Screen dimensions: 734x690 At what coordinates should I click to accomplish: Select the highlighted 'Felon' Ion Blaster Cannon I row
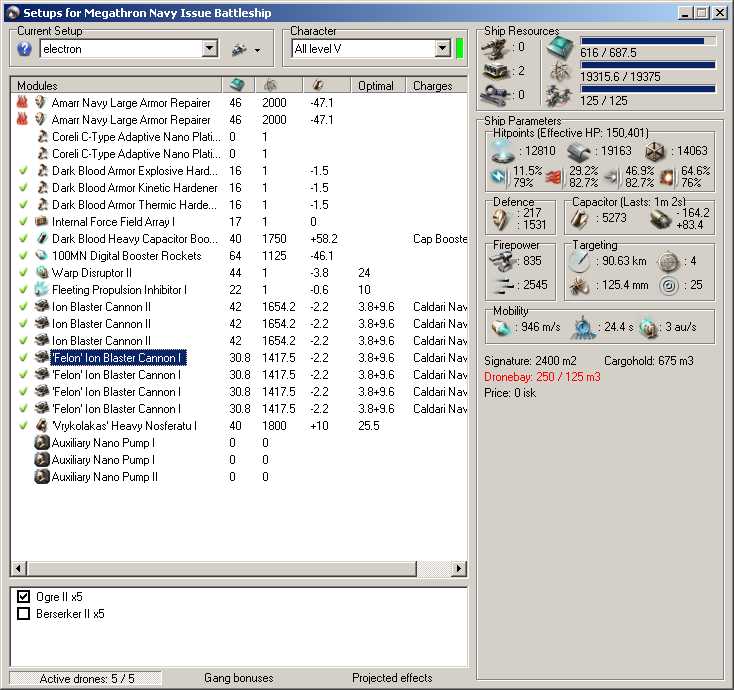(239, 358)
